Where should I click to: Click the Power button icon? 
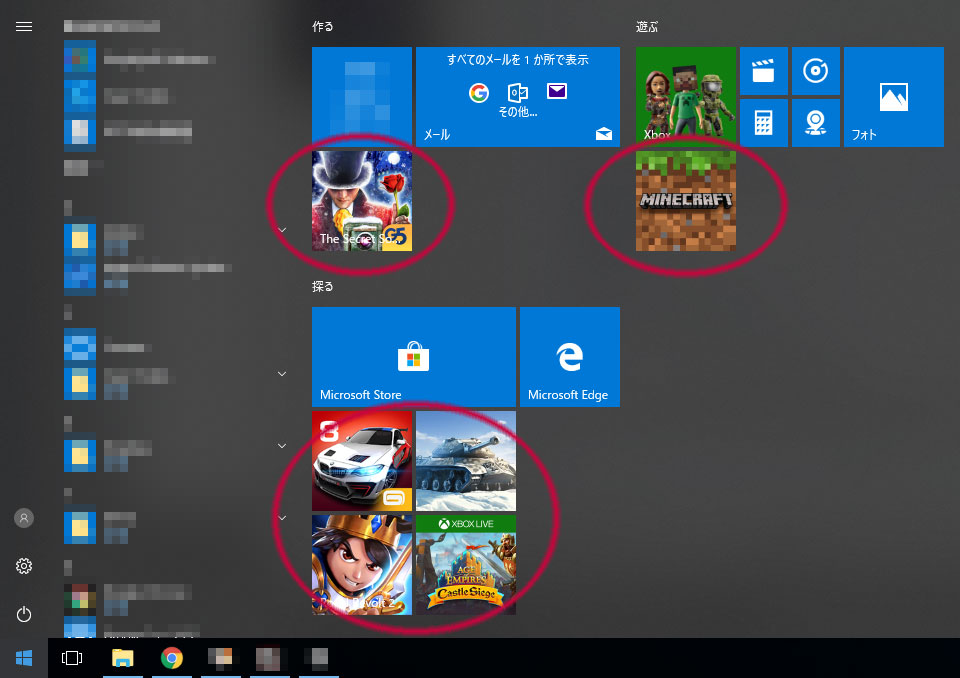click(x=24, y=614)
